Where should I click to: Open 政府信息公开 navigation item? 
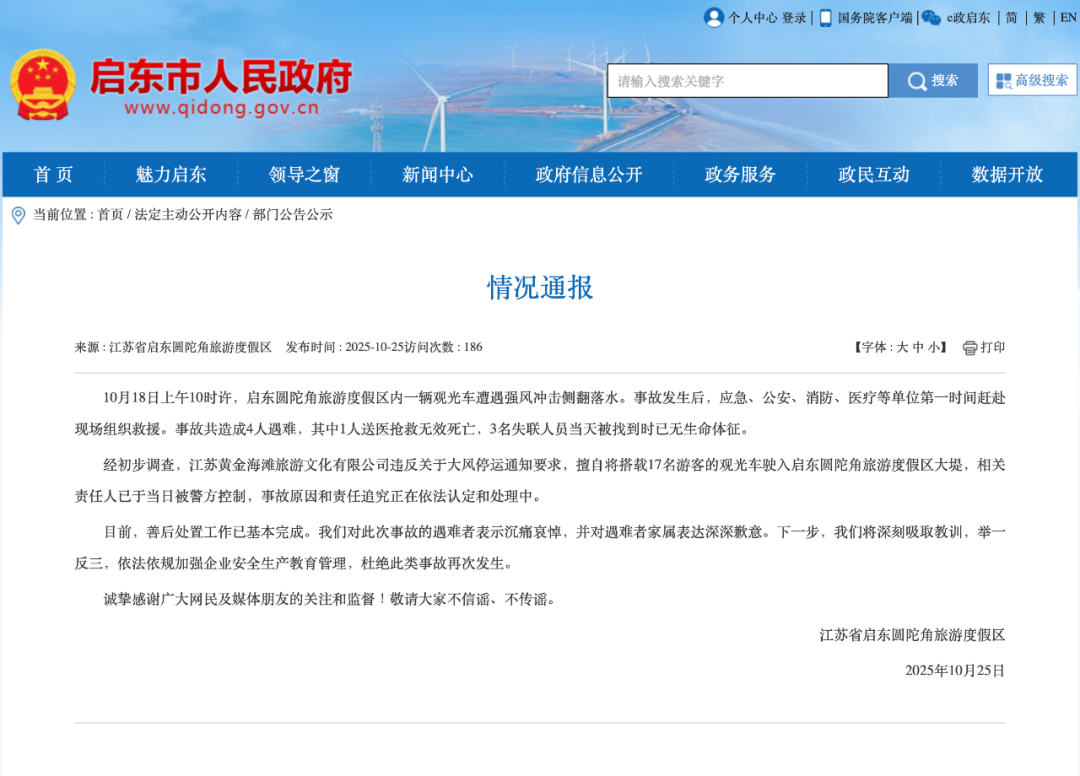pos(589,174)
